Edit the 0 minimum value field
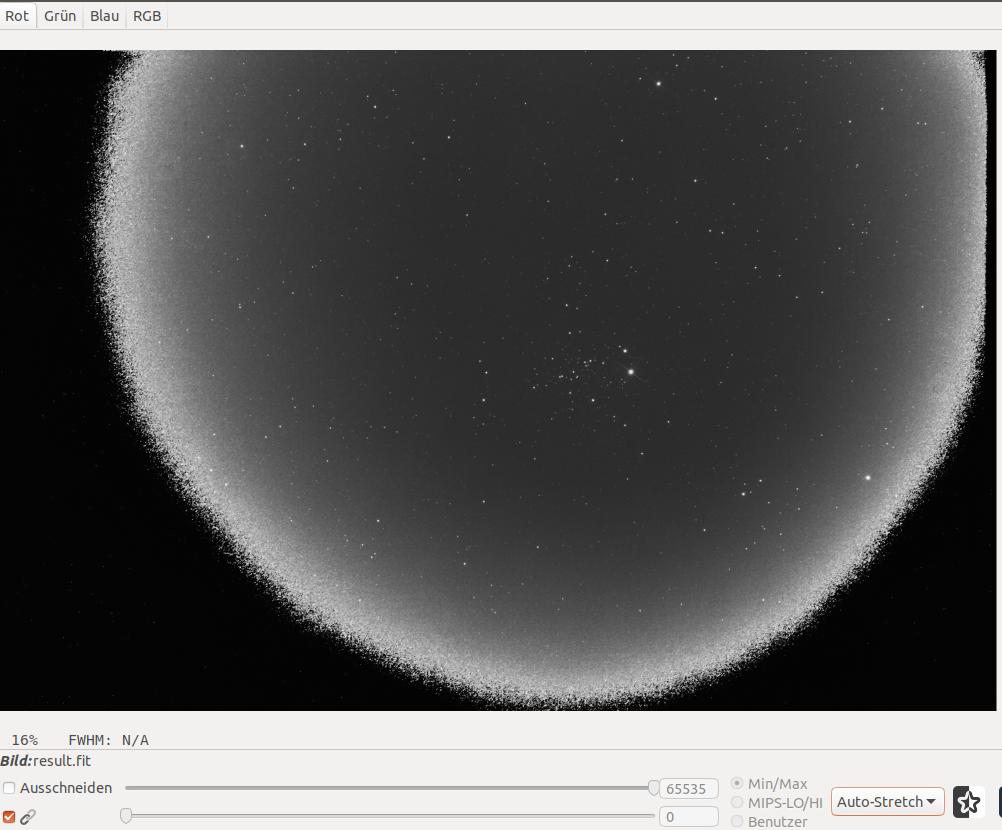Viewport: 1002px width, 830px height. coord(688,817)
